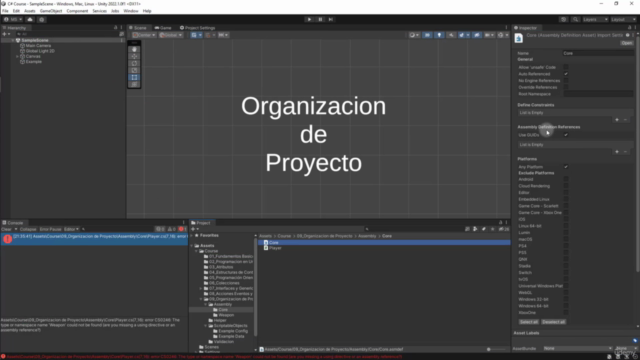
Task: Toggle hidden-objects visibility icon in Scene toolbar
Action: (x=477, y=35)
